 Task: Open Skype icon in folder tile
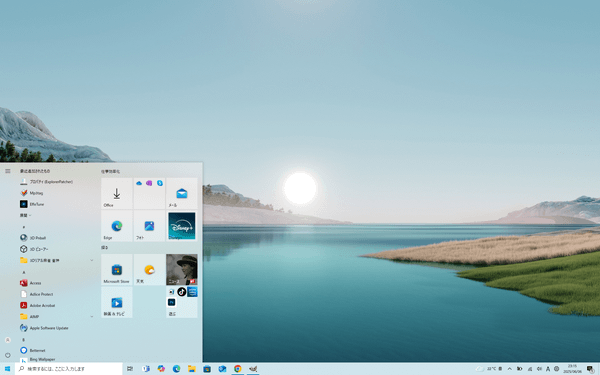pos(160,183)
